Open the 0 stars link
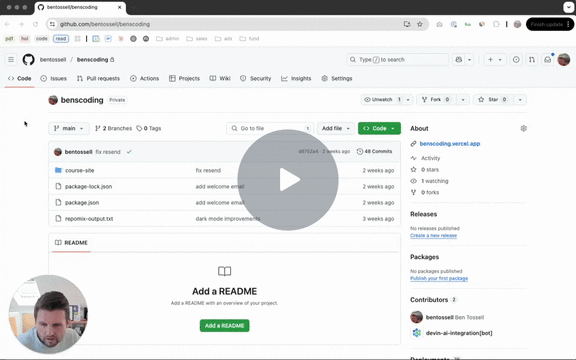Viewport: 576px width, 360px height. pos(430,170)
